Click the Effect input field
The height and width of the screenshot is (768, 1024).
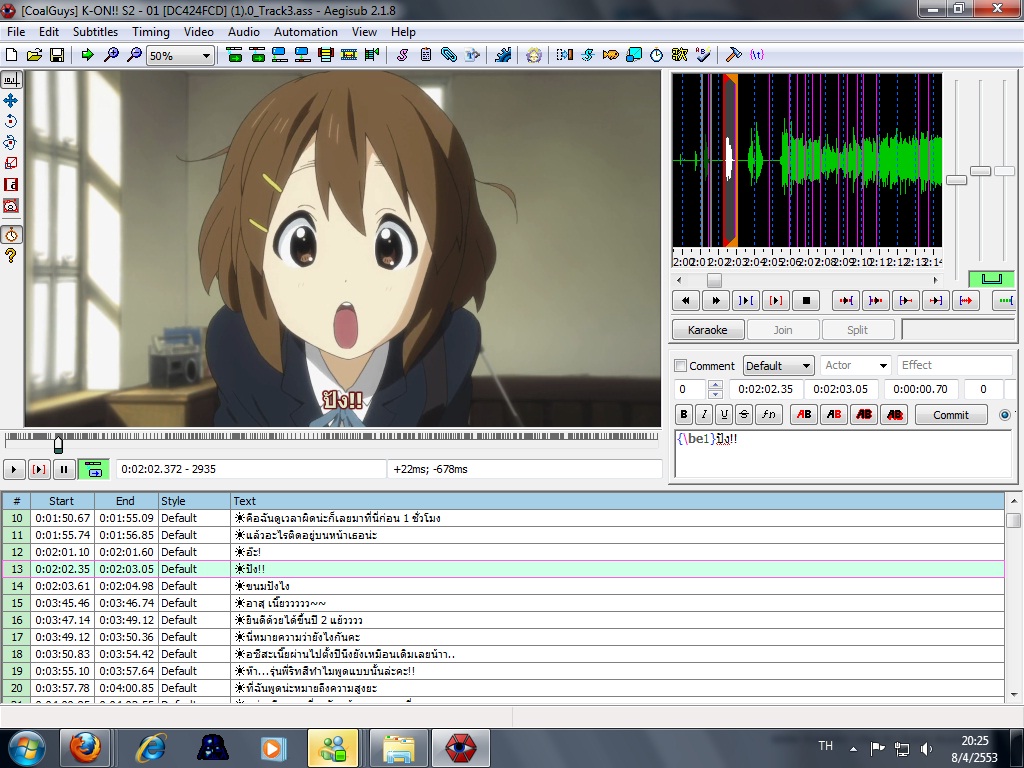coord(954,365)
